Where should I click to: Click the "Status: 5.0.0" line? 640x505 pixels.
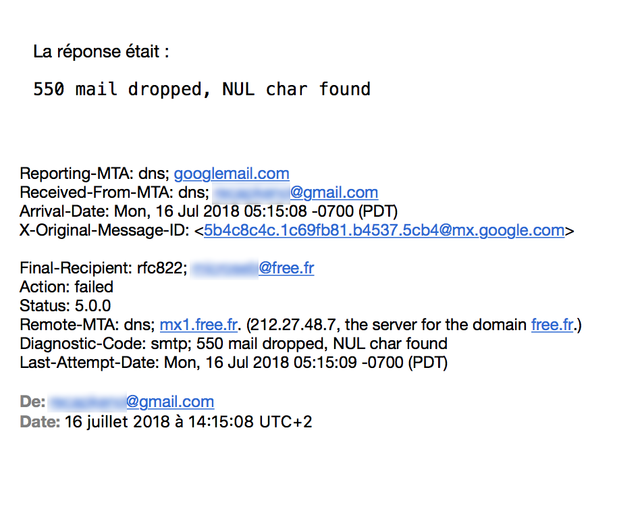coord(65,305)
